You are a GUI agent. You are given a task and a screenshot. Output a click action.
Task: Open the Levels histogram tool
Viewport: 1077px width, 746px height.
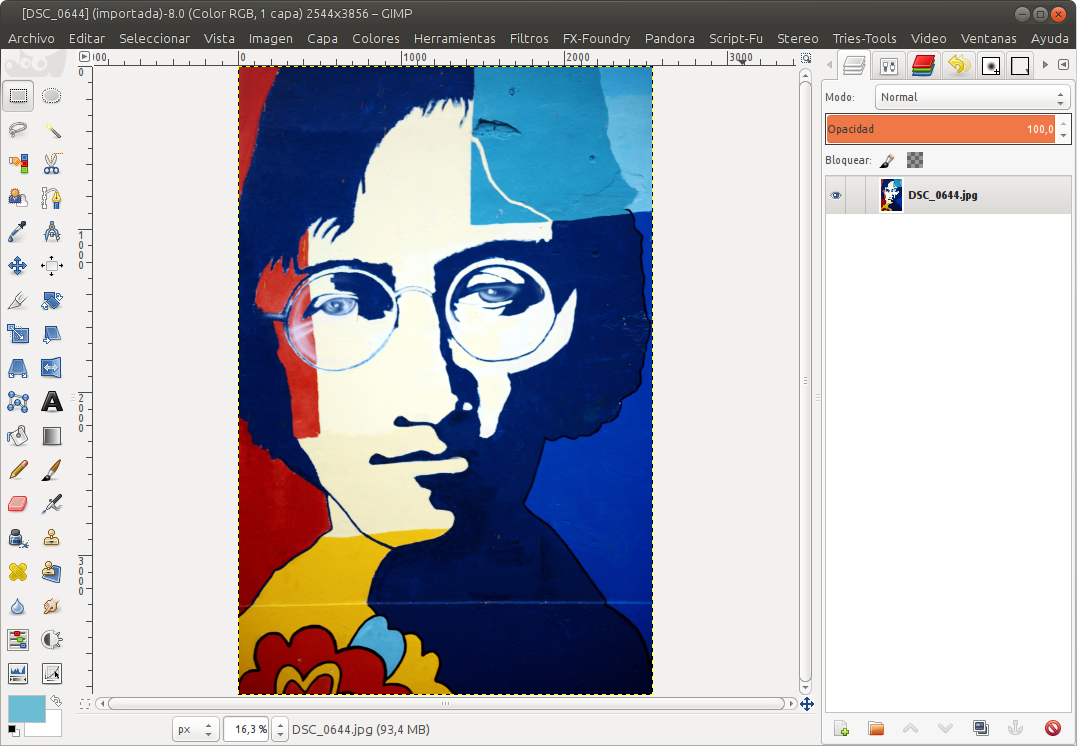pyautogui.click(x=18, y=674)
